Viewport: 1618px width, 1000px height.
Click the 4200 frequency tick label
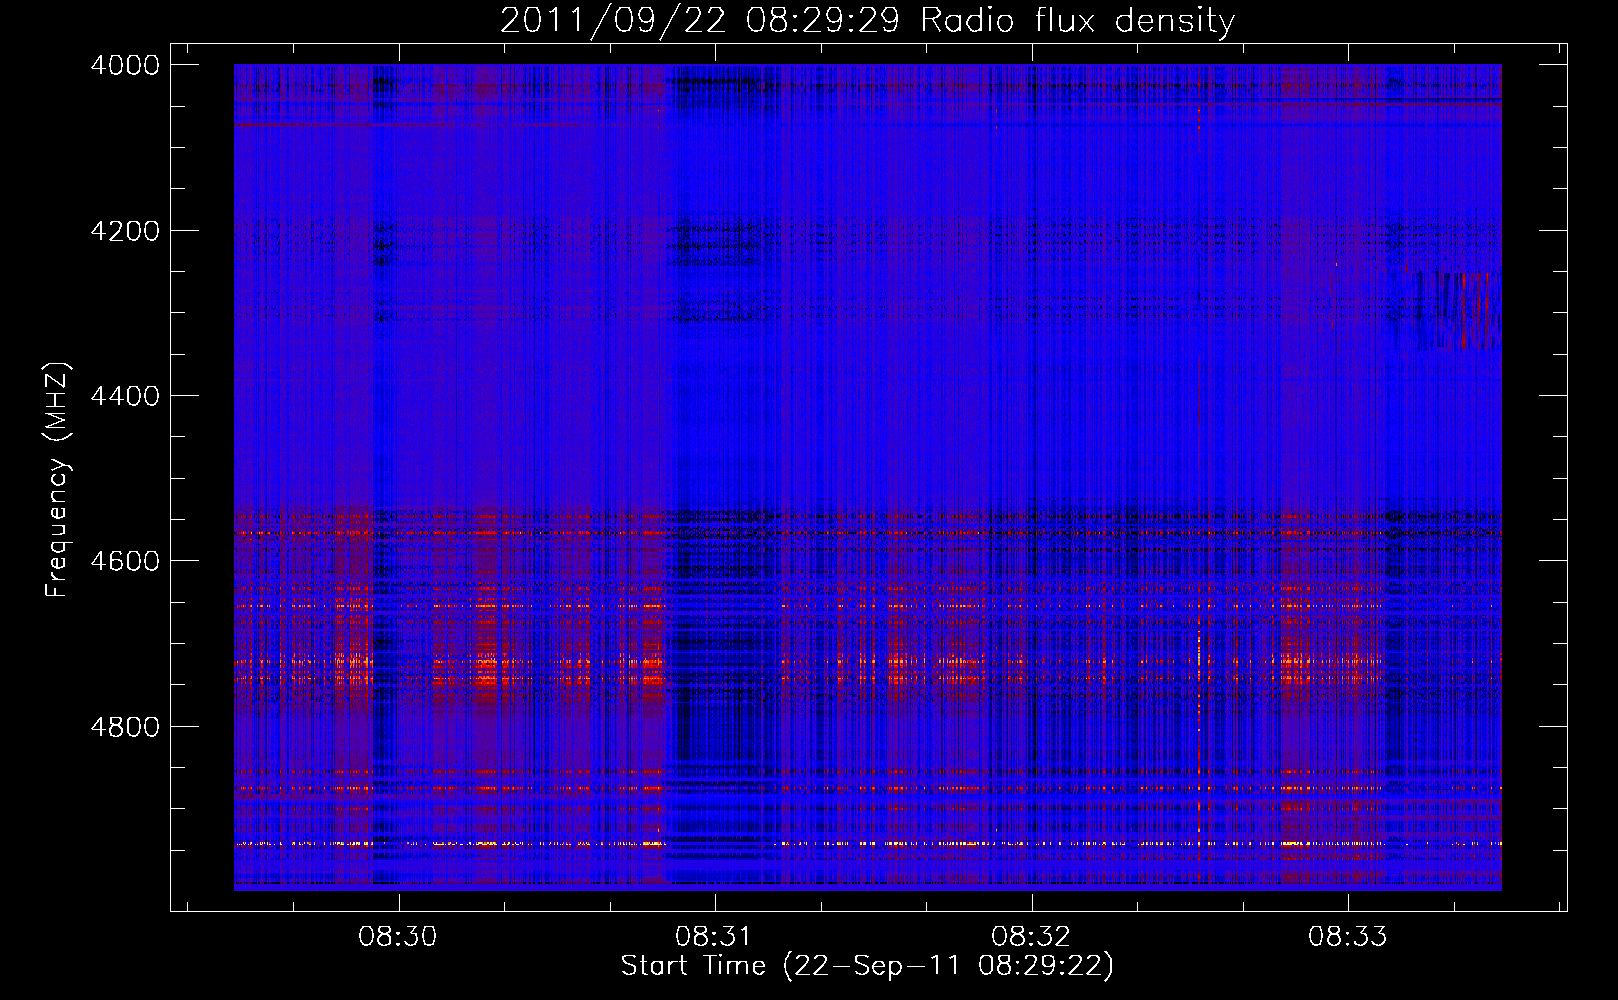click(x=125, y=231)
